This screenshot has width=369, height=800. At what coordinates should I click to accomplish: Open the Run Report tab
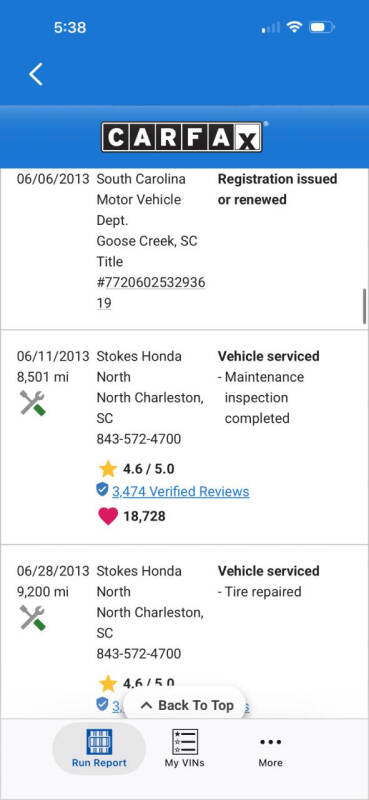coord(99,748)
